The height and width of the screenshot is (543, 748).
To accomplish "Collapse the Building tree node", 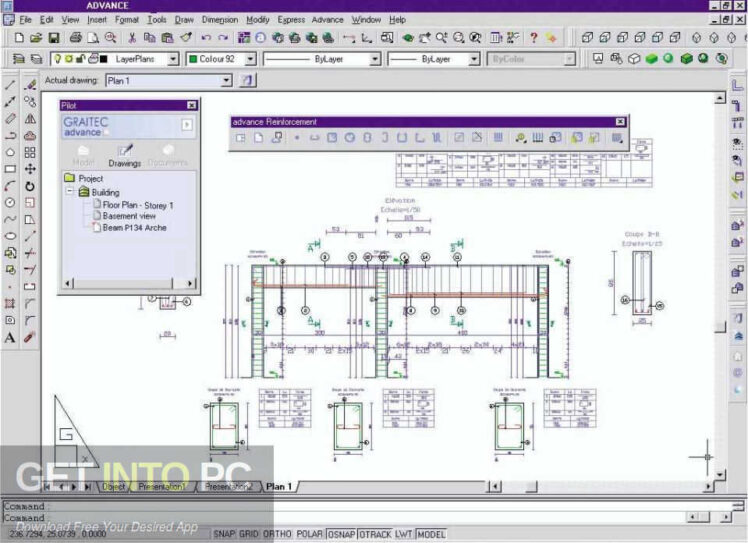I will coord(70,191).
